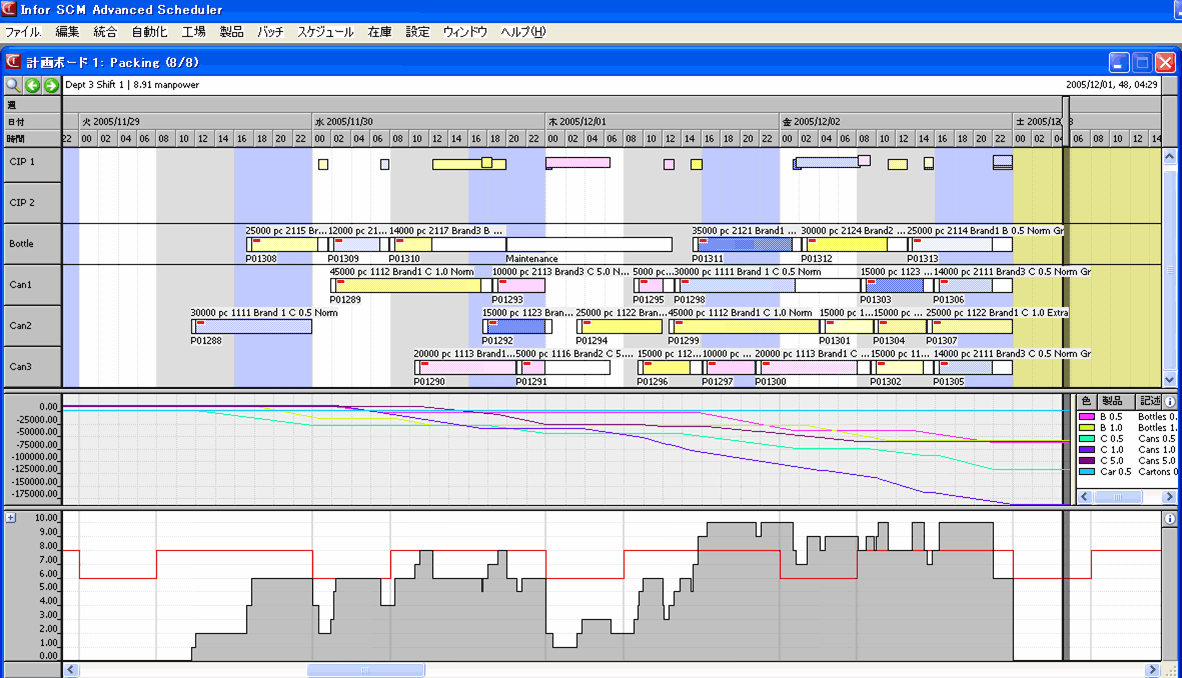
Task: Click the B 0.5 magenta color swatch
Action: pos(1086,416)
